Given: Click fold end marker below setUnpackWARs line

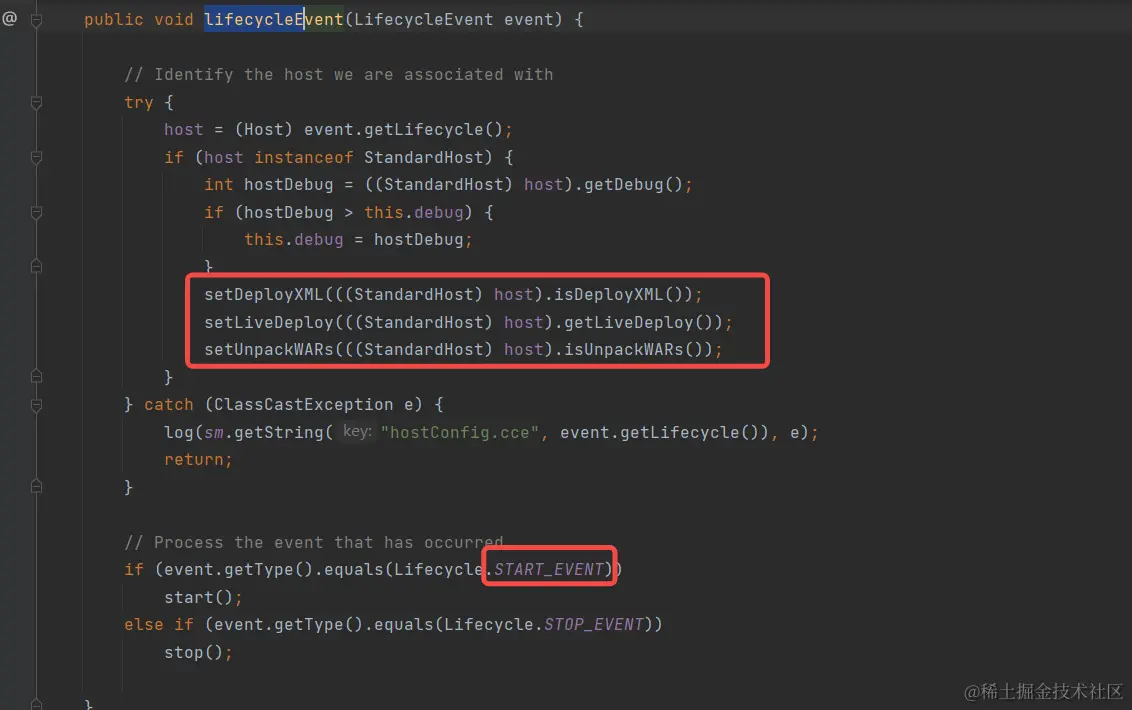Looking at the screenshot, I should click(36, 376).
